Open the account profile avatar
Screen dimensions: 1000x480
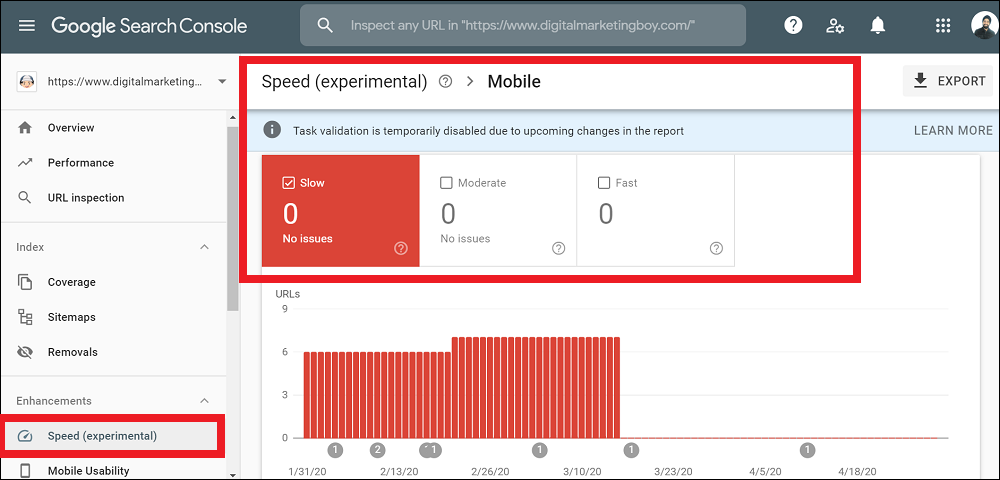[985, 25]
